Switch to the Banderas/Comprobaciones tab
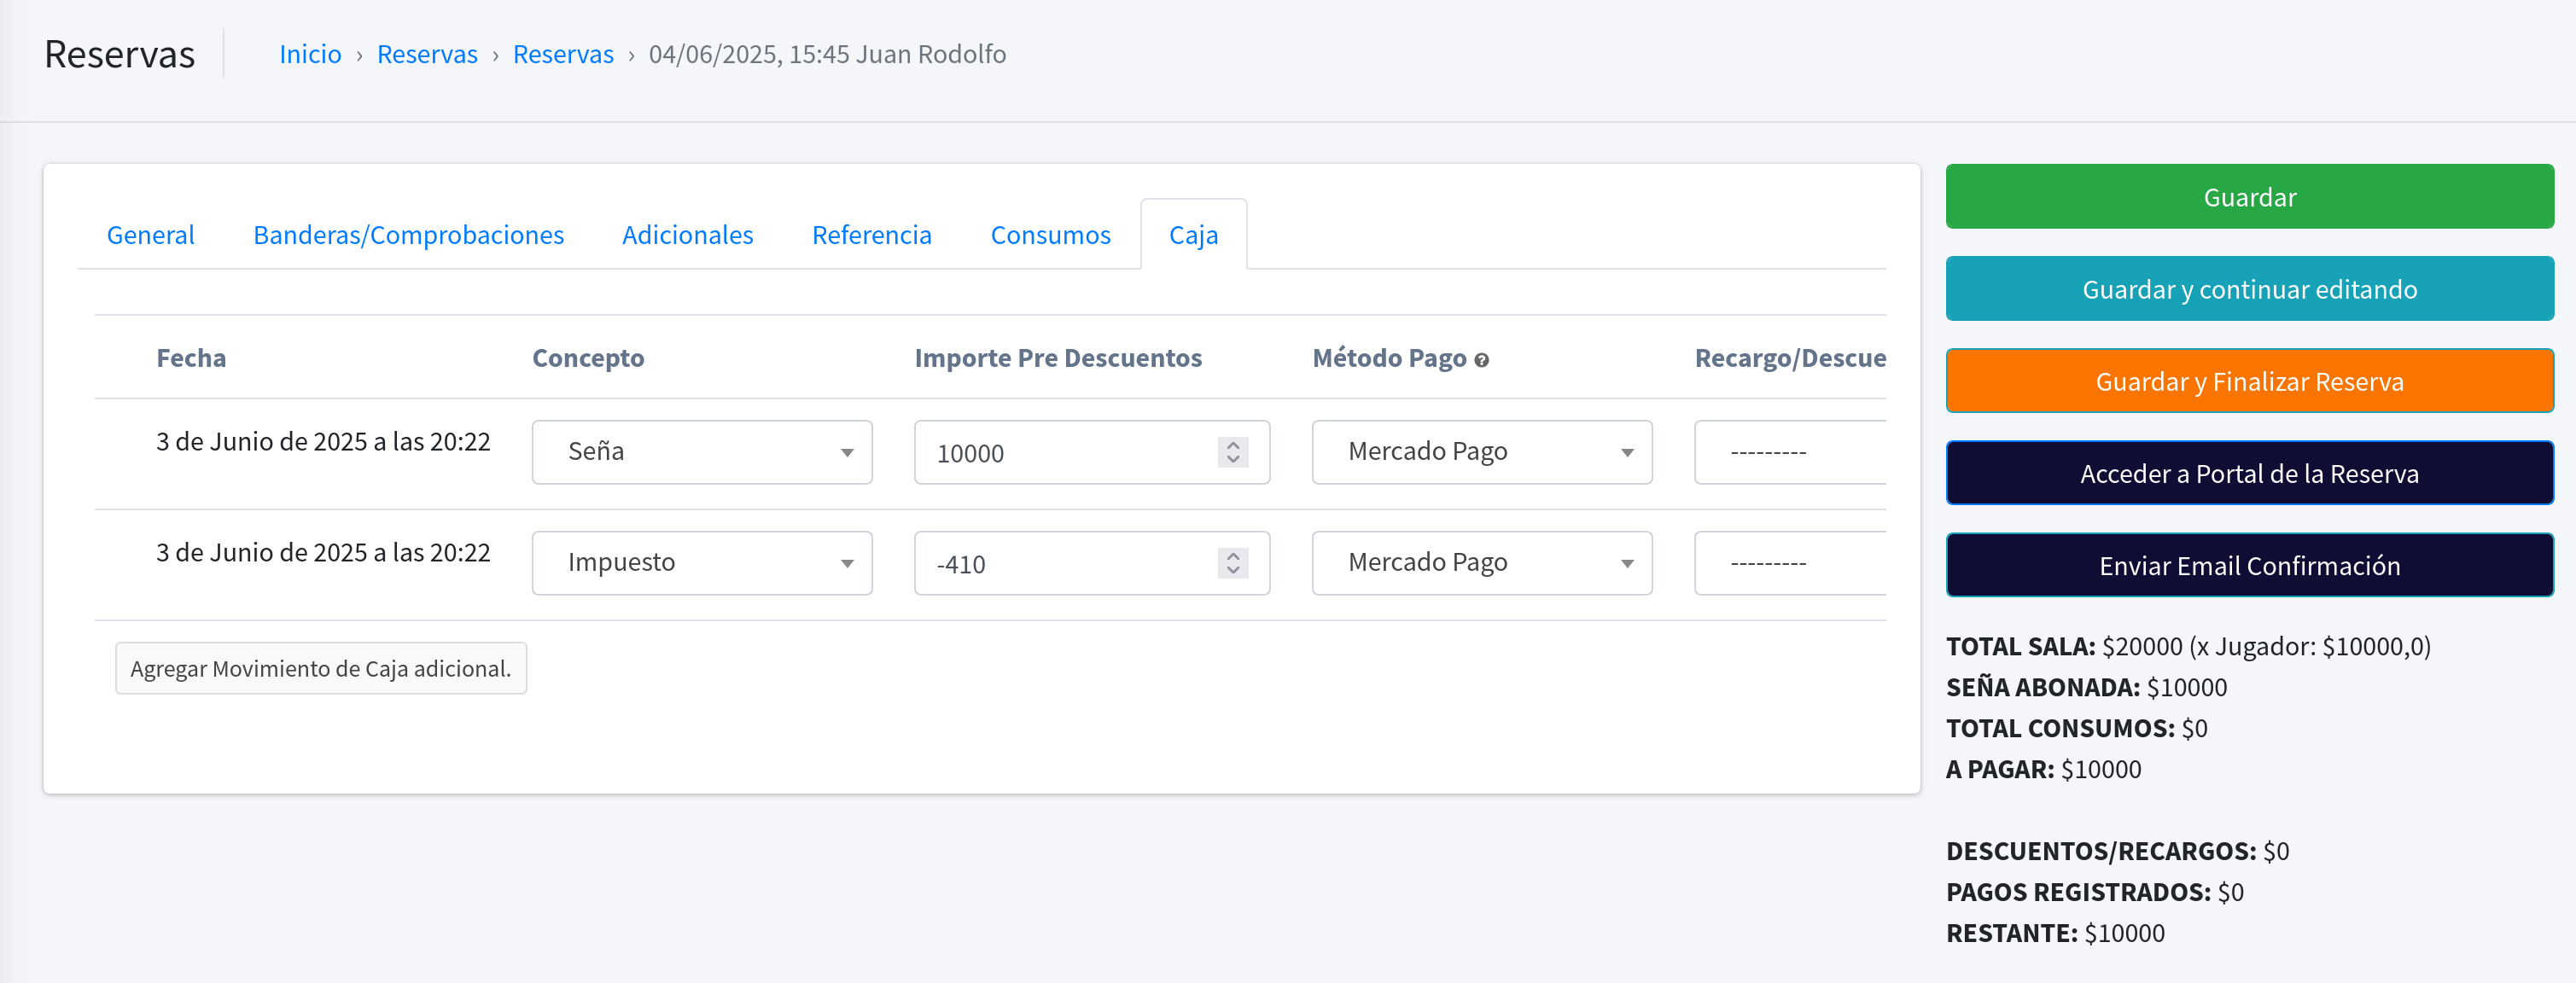Viewport: 2576px width, 983px height. 408,235
